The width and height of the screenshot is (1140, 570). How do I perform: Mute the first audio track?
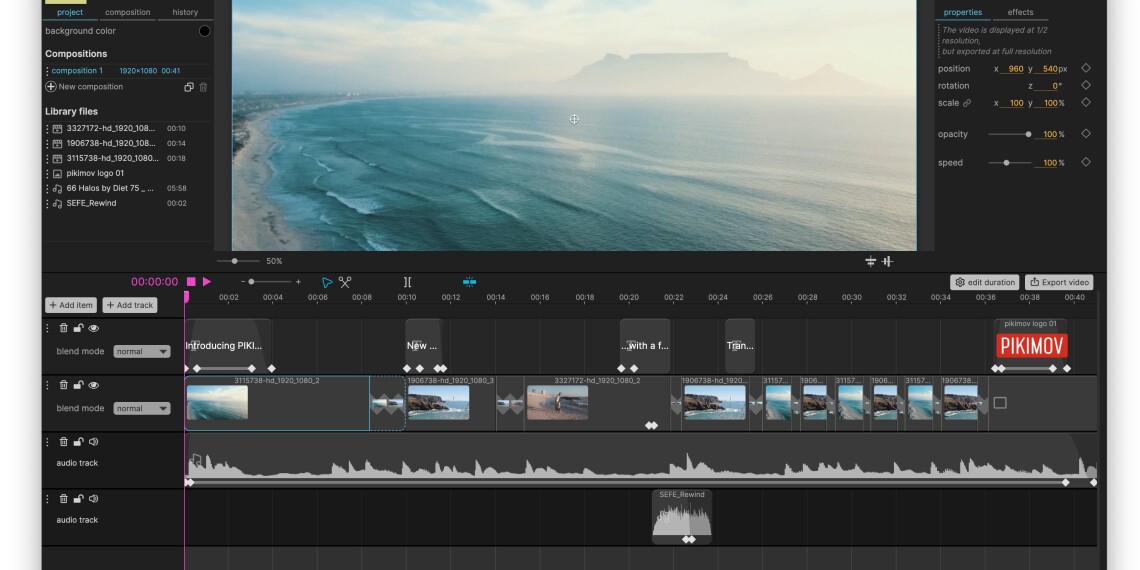coord(94,442)
